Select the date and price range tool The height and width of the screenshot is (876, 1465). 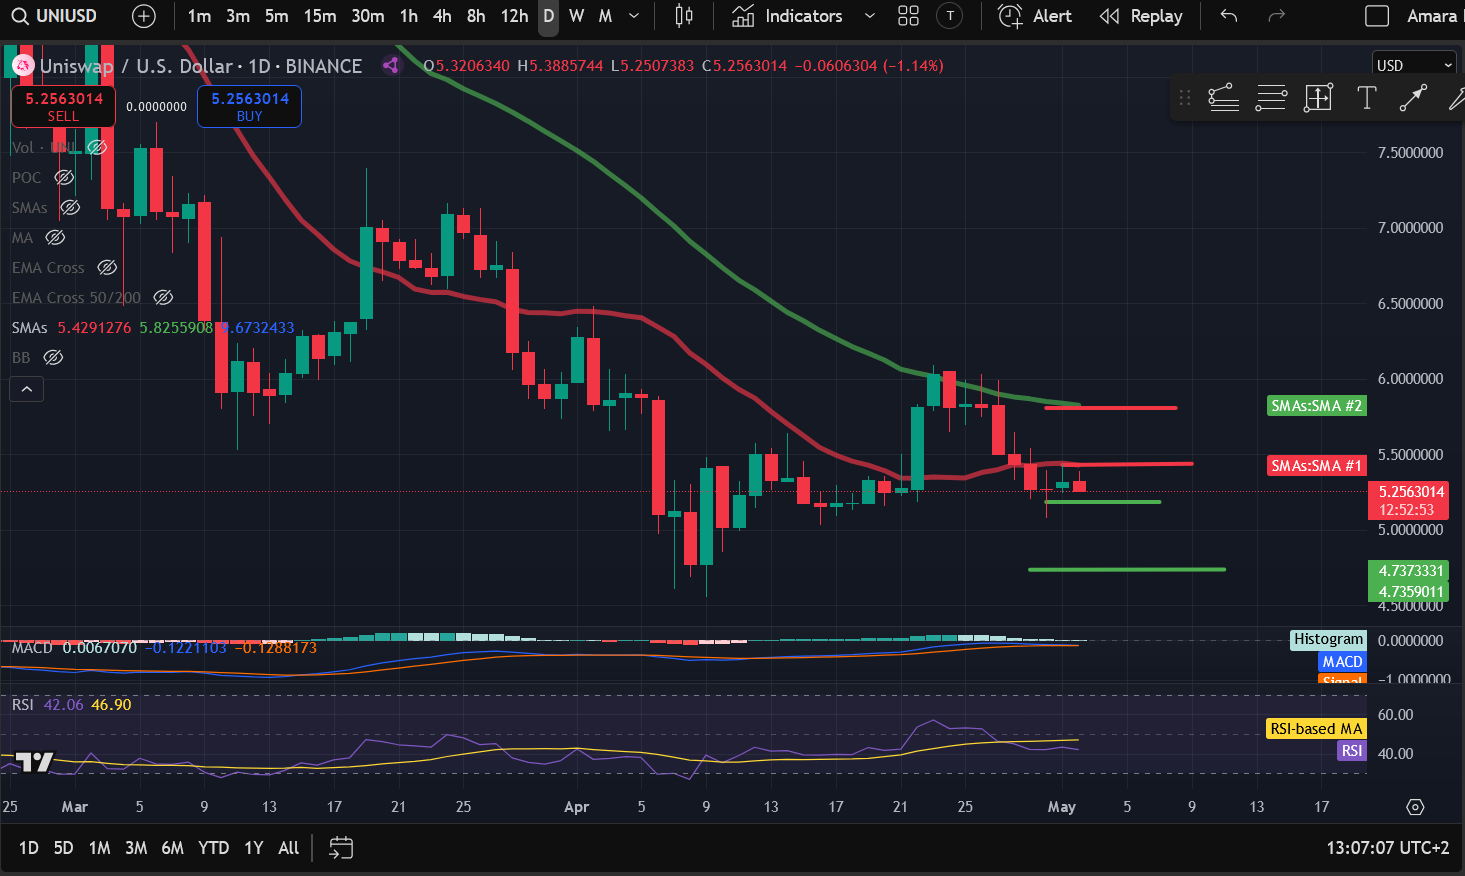[x=1319, y=98]
